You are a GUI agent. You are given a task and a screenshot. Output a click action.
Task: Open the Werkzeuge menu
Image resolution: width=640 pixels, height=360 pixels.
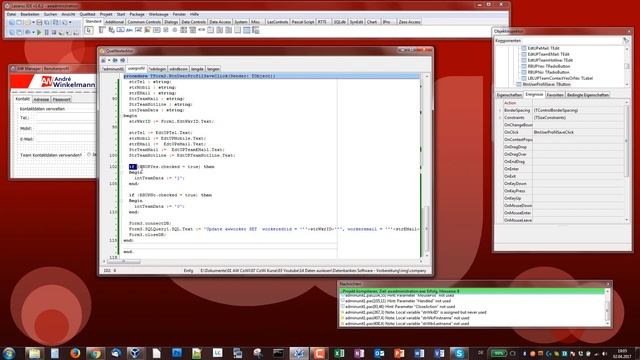point(158,14)
